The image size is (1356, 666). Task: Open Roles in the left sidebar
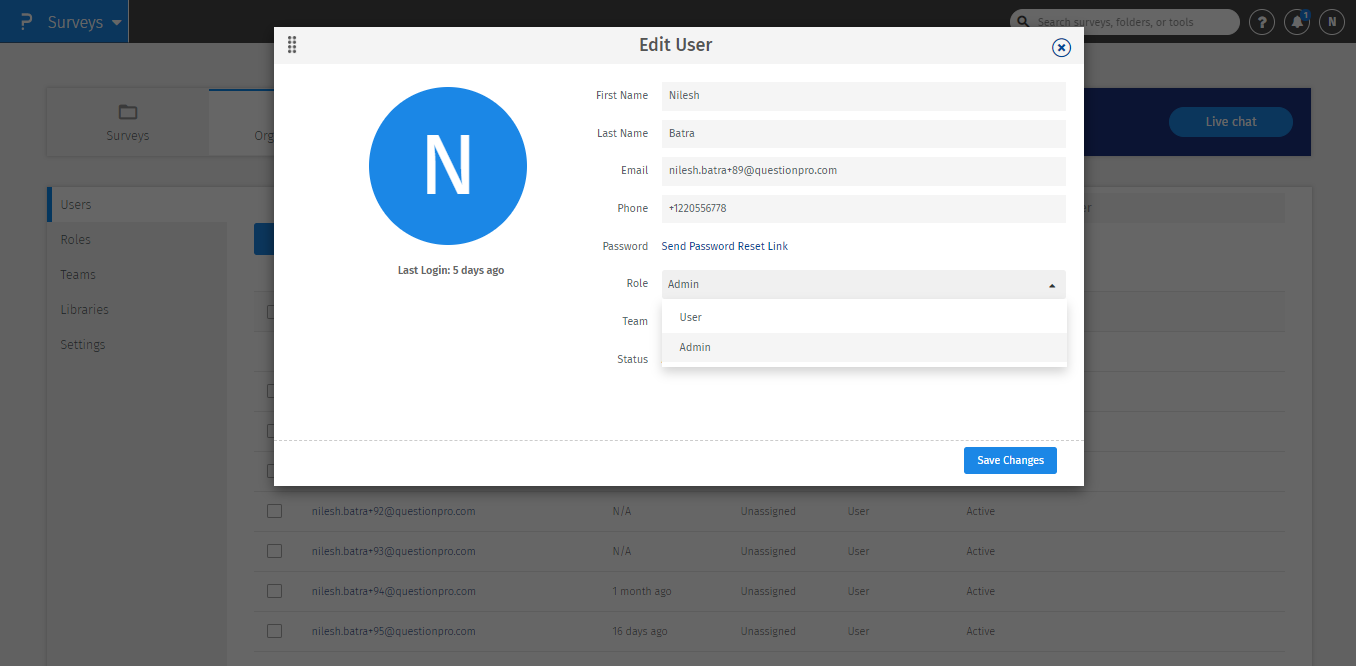[76, 239]
